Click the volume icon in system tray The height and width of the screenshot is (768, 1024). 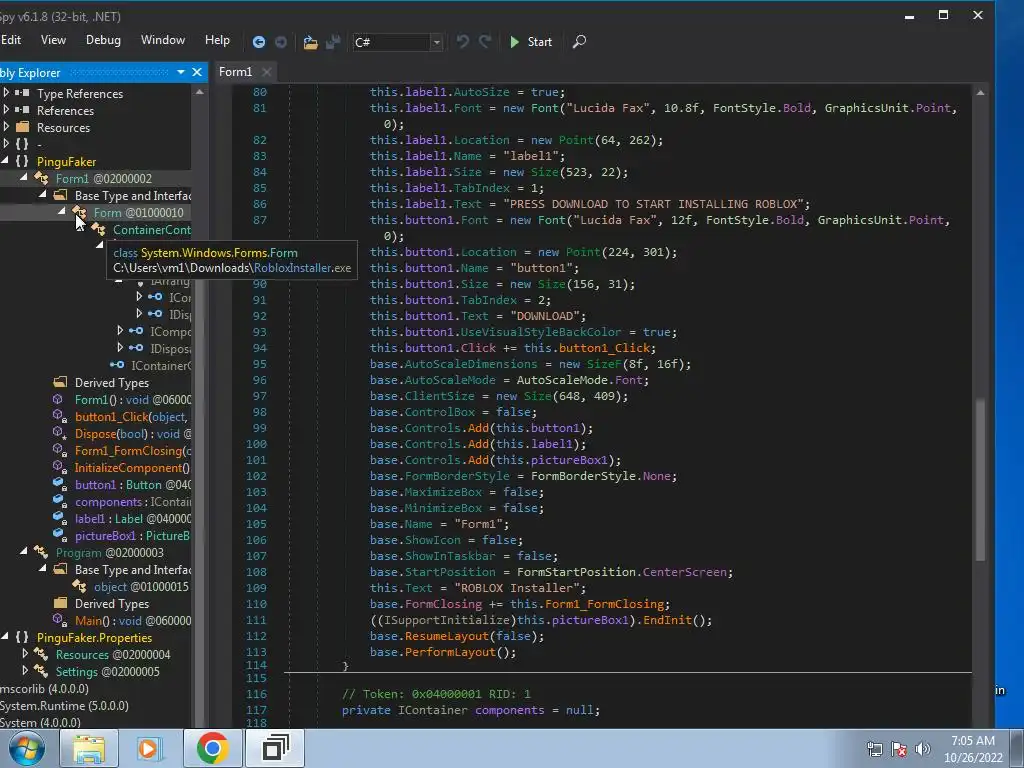[x=922, y=749]
